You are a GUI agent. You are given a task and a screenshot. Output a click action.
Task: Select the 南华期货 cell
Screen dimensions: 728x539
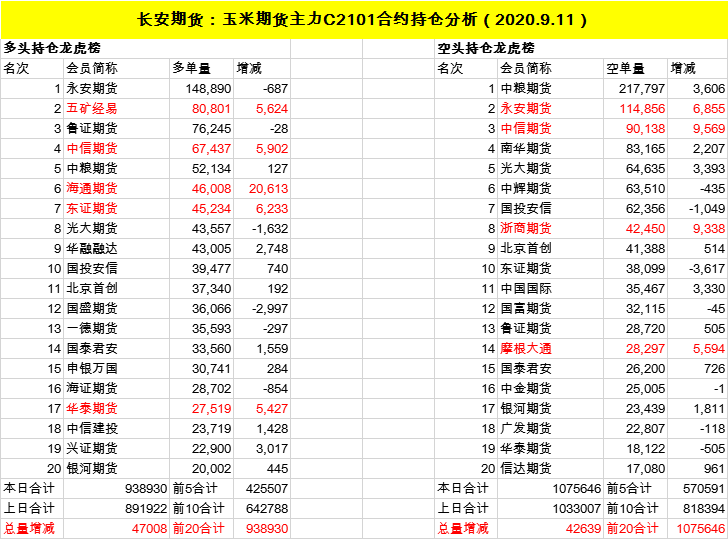(551, 148)
